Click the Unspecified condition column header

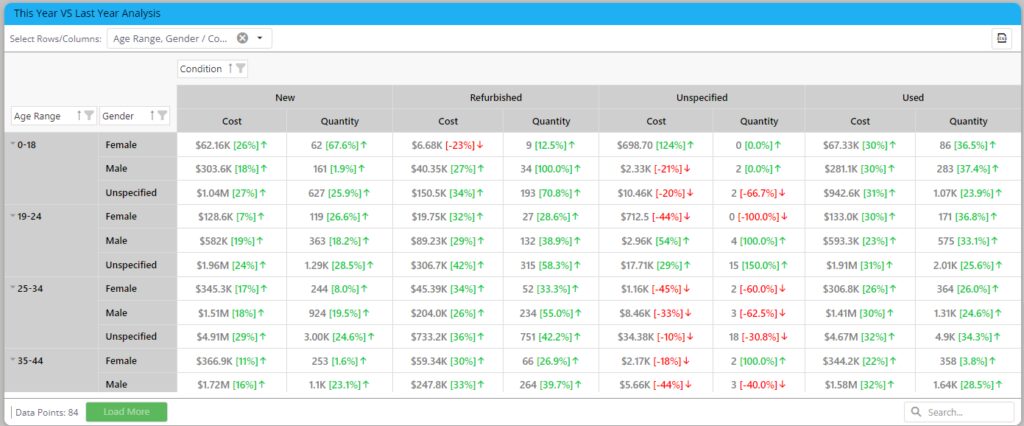tap(701, 98)
